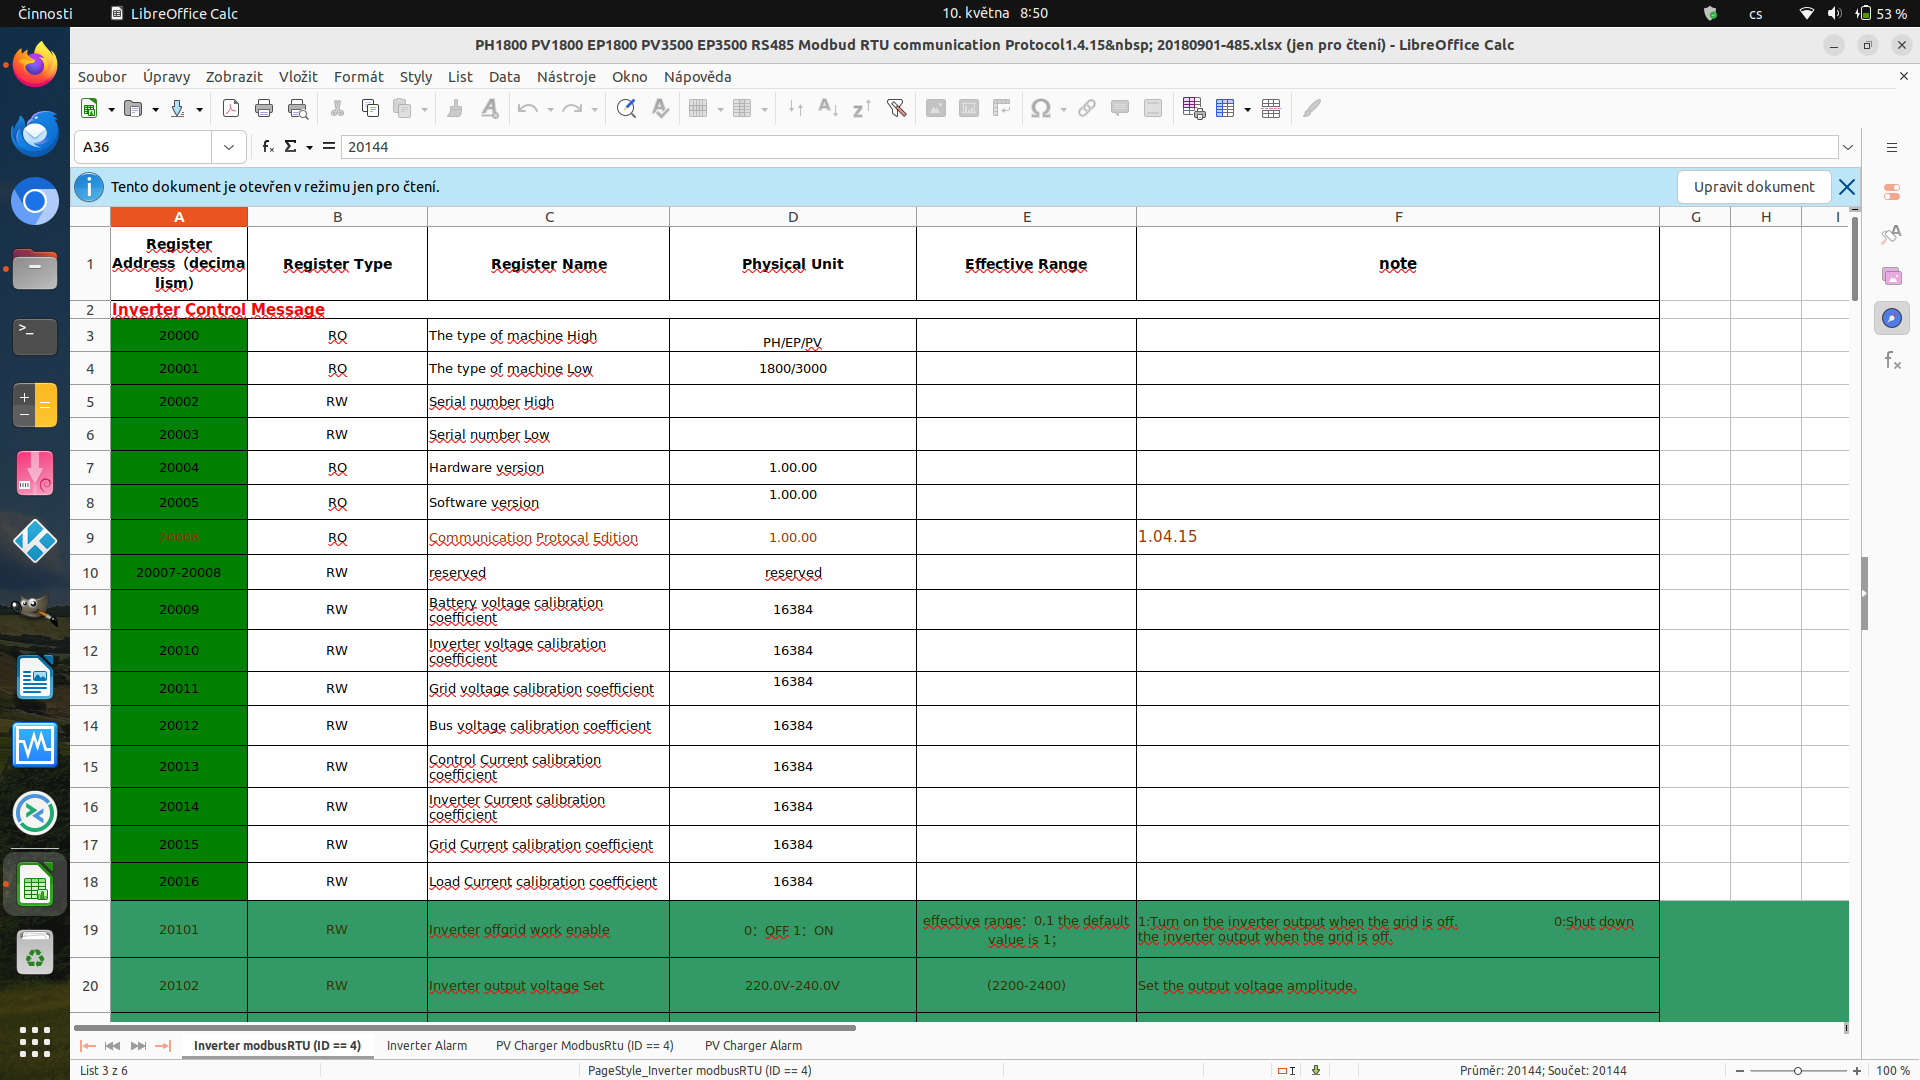Open Firefox from the dock
The height and width of the screenshot is (1080, 1920).
35,66
